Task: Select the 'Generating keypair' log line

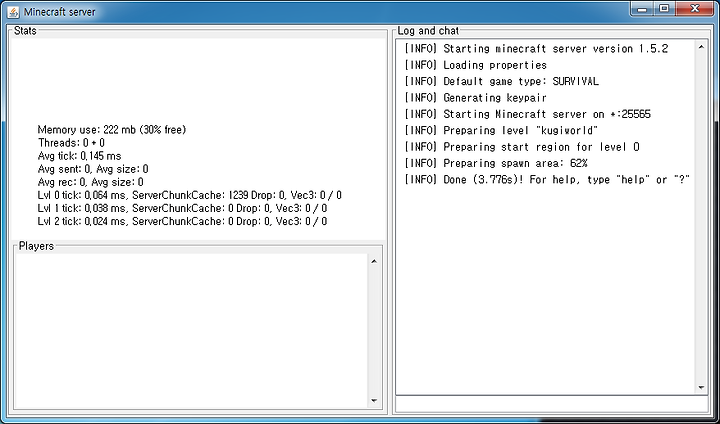Action: coord(475,98)
